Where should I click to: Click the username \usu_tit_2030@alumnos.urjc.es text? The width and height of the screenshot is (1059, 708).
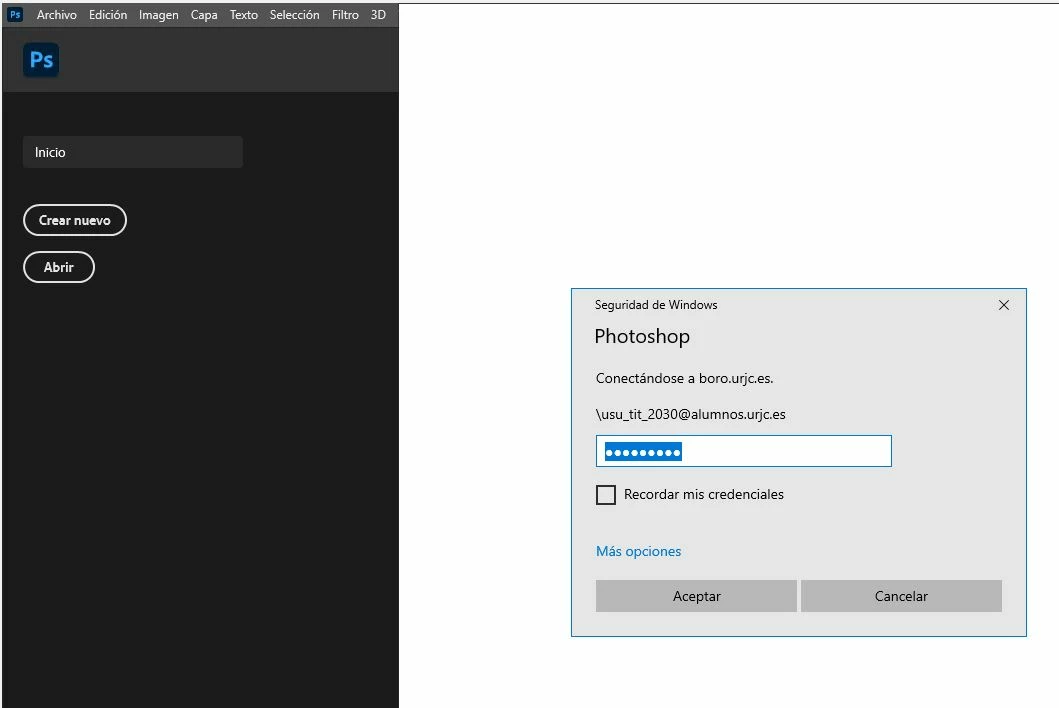pyautogui.click(x=690, y=414)
